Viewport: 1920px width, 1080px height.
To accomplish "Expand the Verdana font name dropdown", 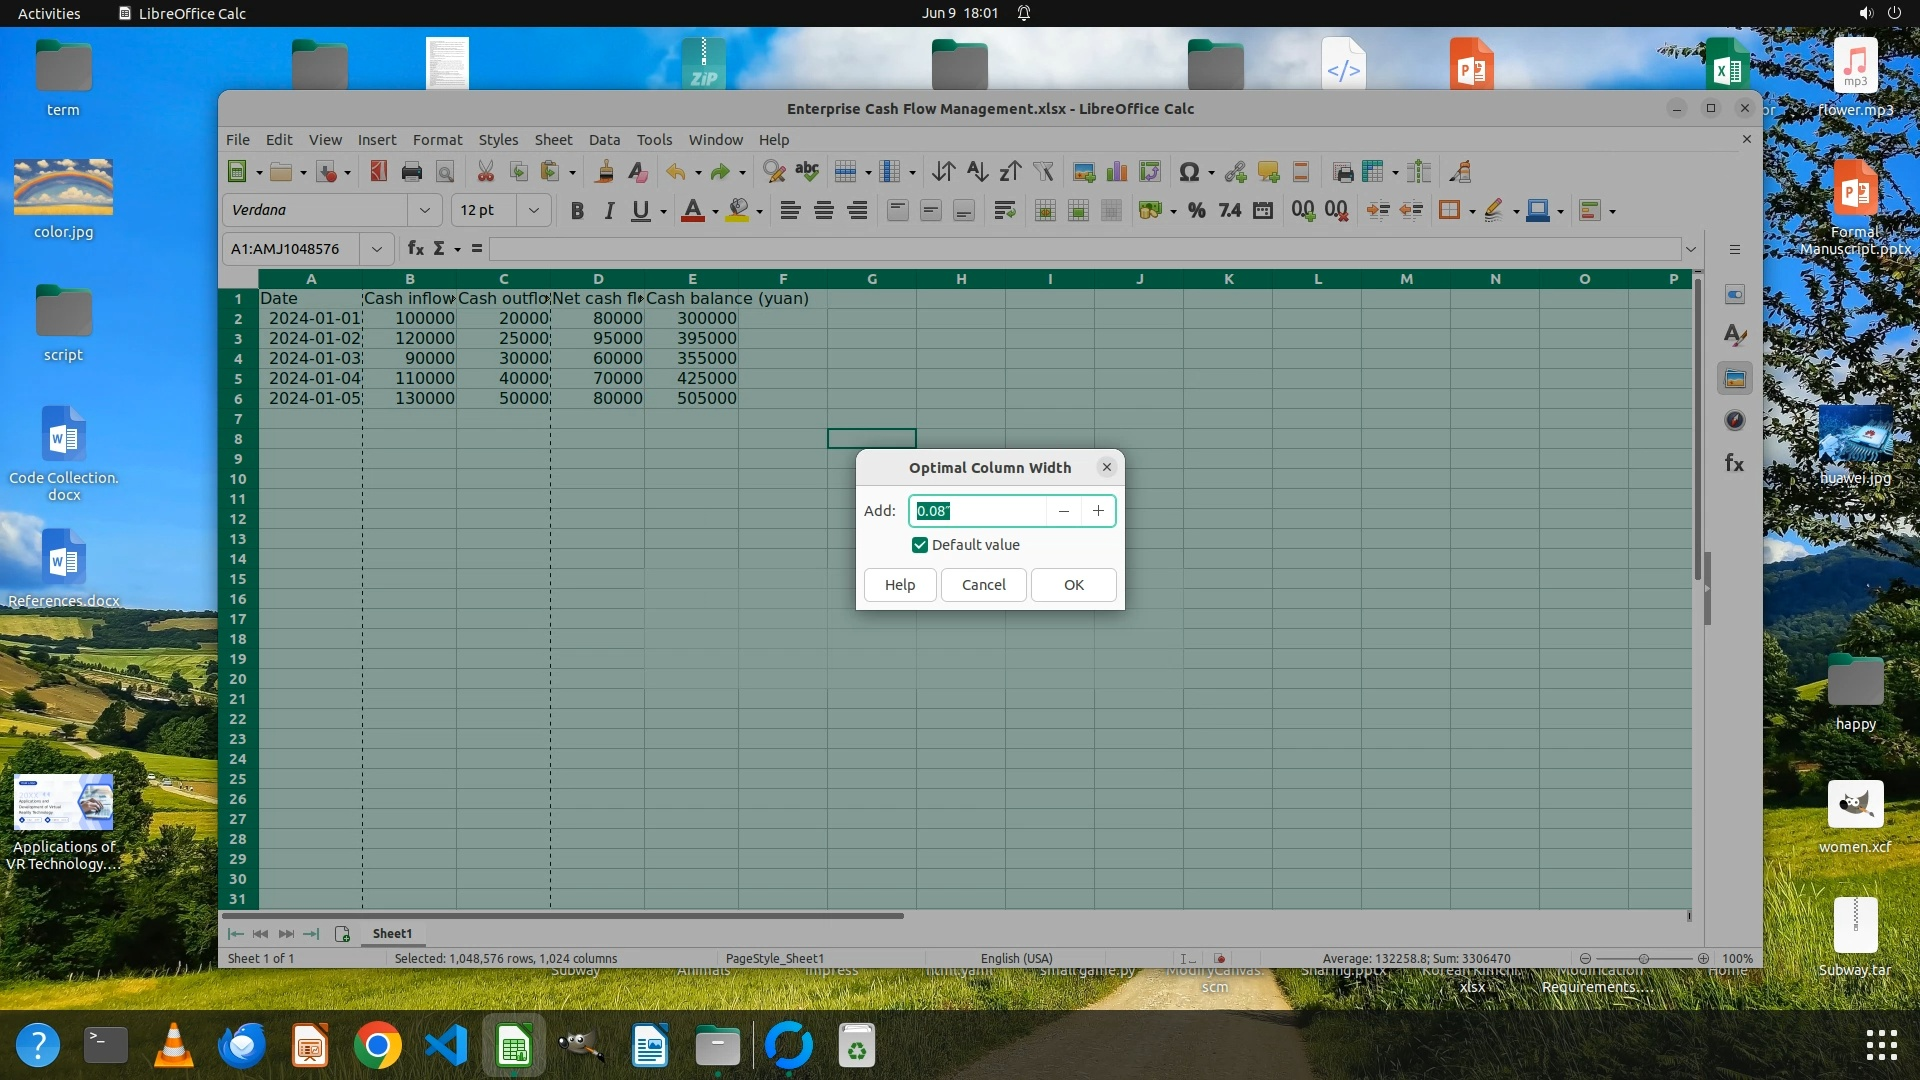I will point(425,211).
